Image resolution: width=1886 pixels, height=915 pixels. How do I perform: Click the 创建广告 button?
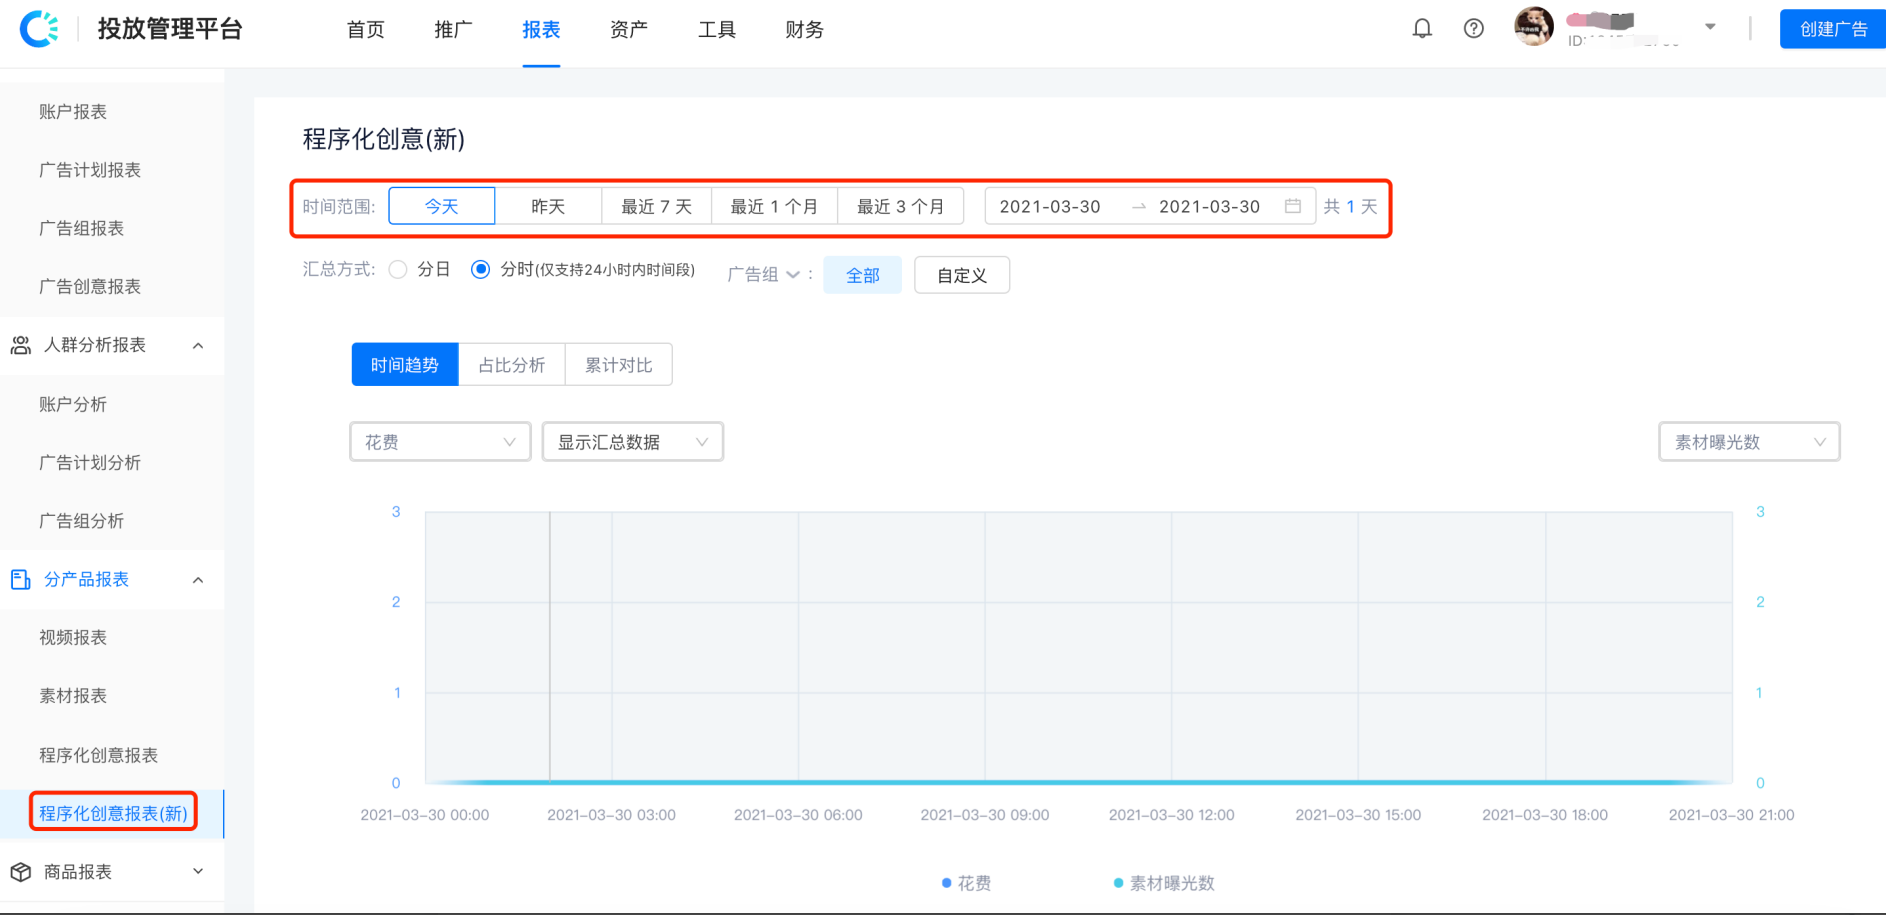click(x=1832, y=28)
